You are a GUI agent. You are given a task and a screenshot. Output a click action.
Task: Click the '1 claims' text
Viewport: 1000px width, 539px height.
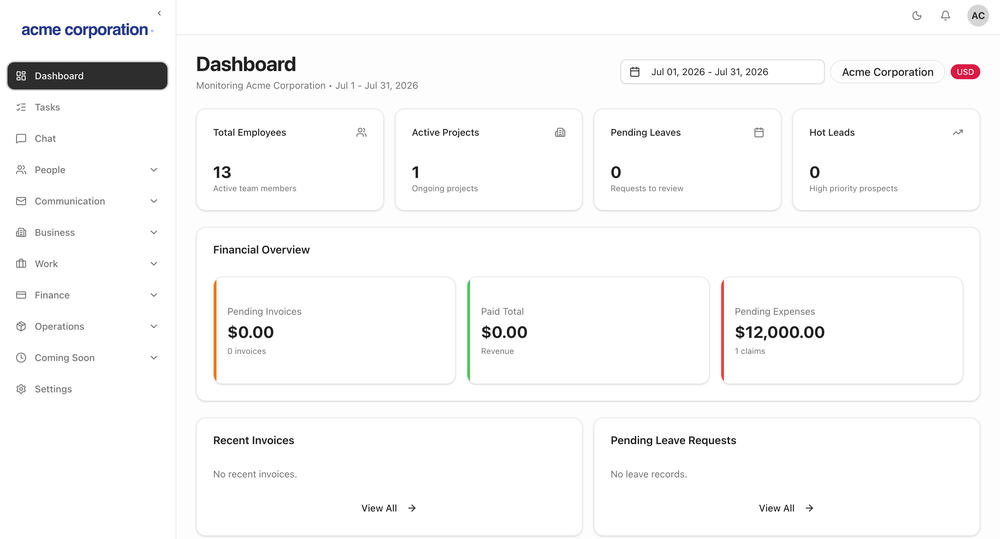(750, 351)
